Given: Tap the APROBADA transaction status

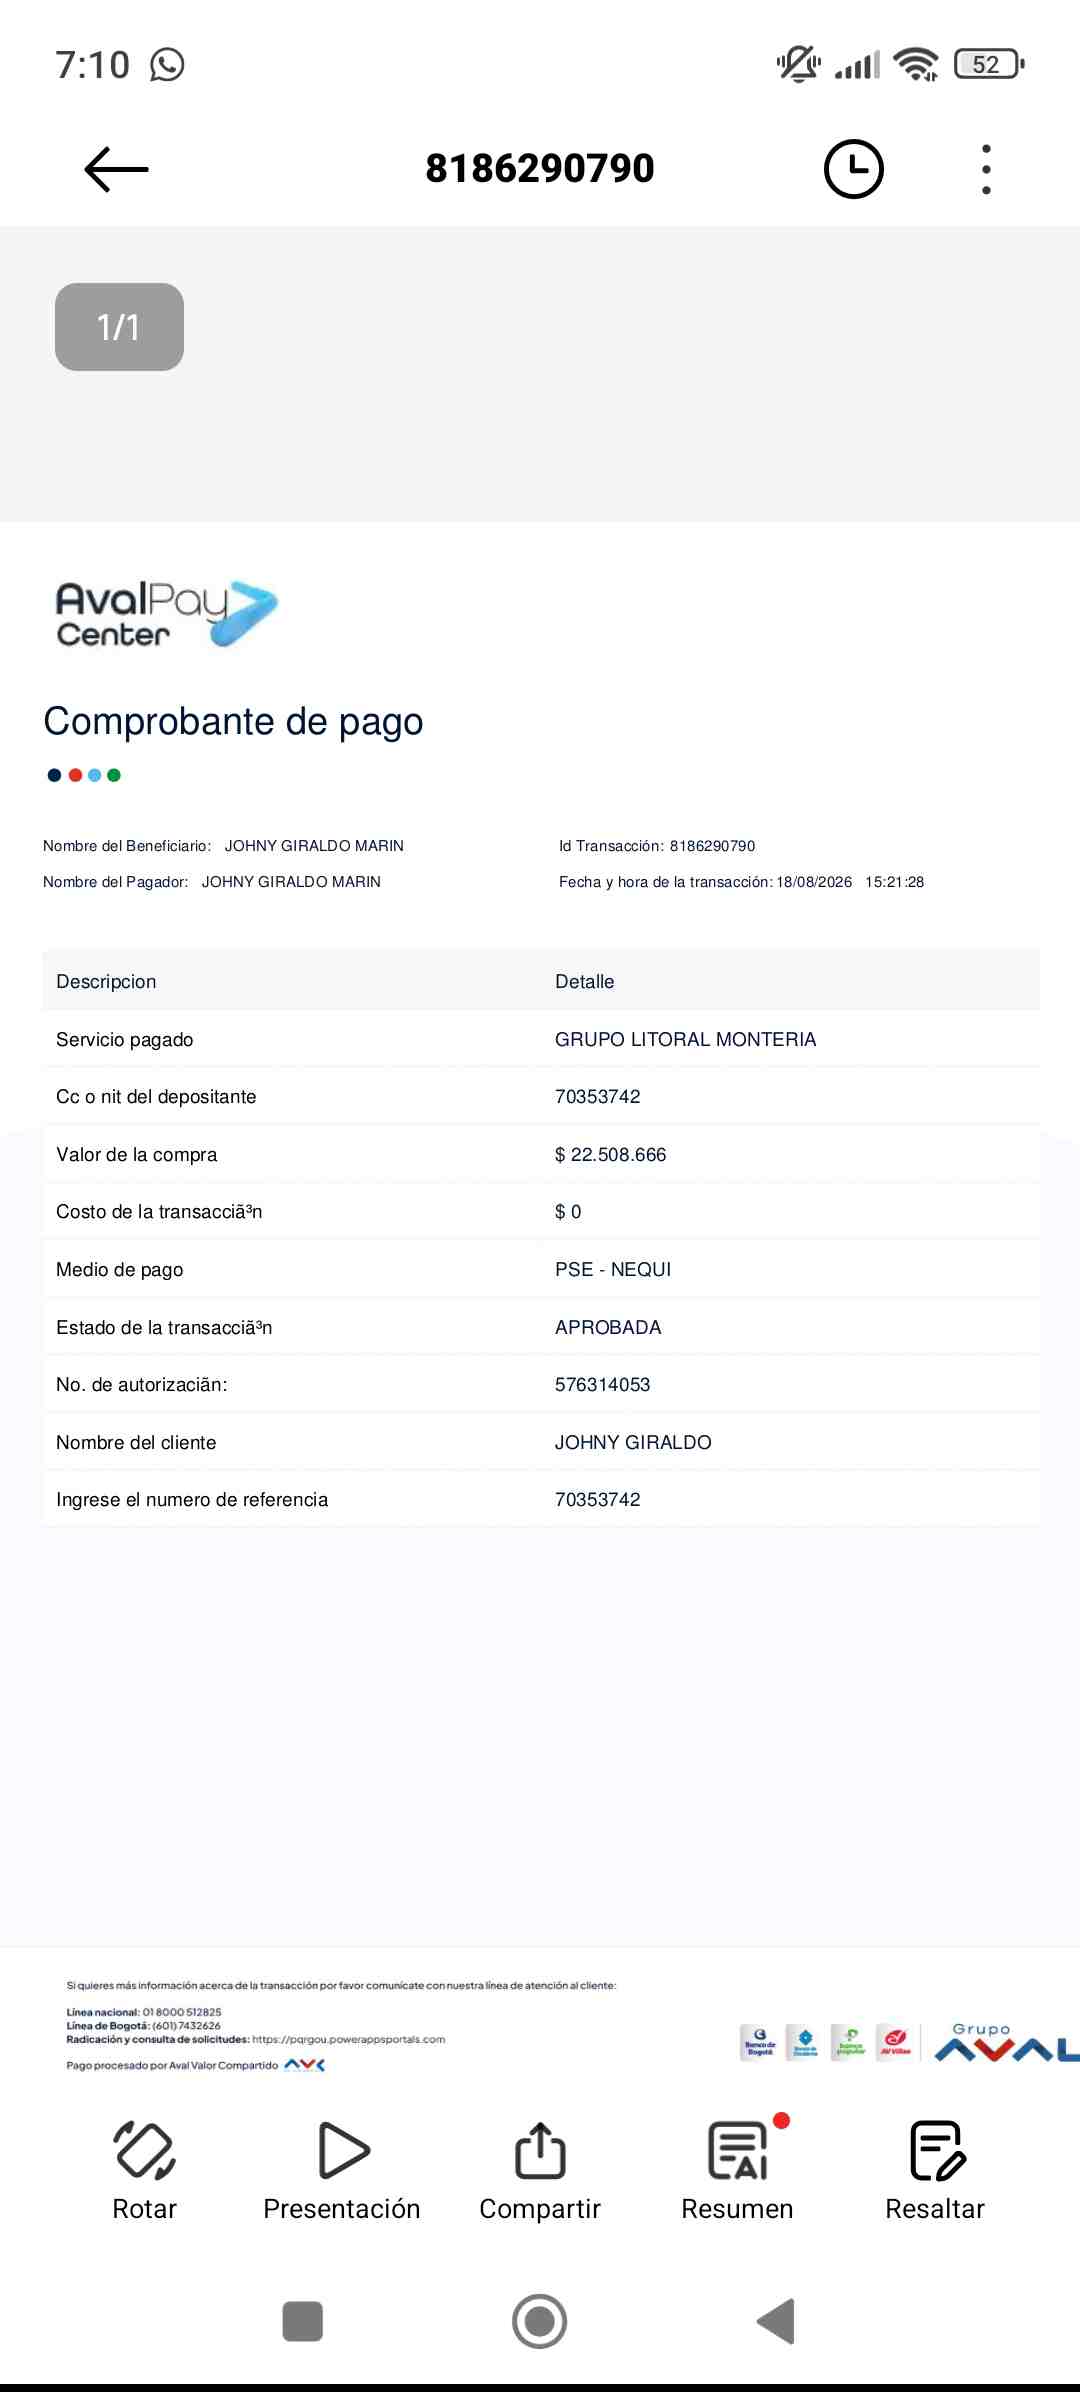Looking at the screenshot, I should [608, 1327].
